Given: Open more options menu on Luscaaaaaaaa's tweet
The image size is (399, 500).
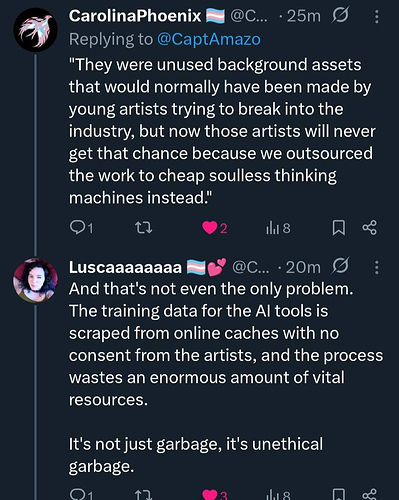Looking at the screenshot, I should (x=377, y=267).
